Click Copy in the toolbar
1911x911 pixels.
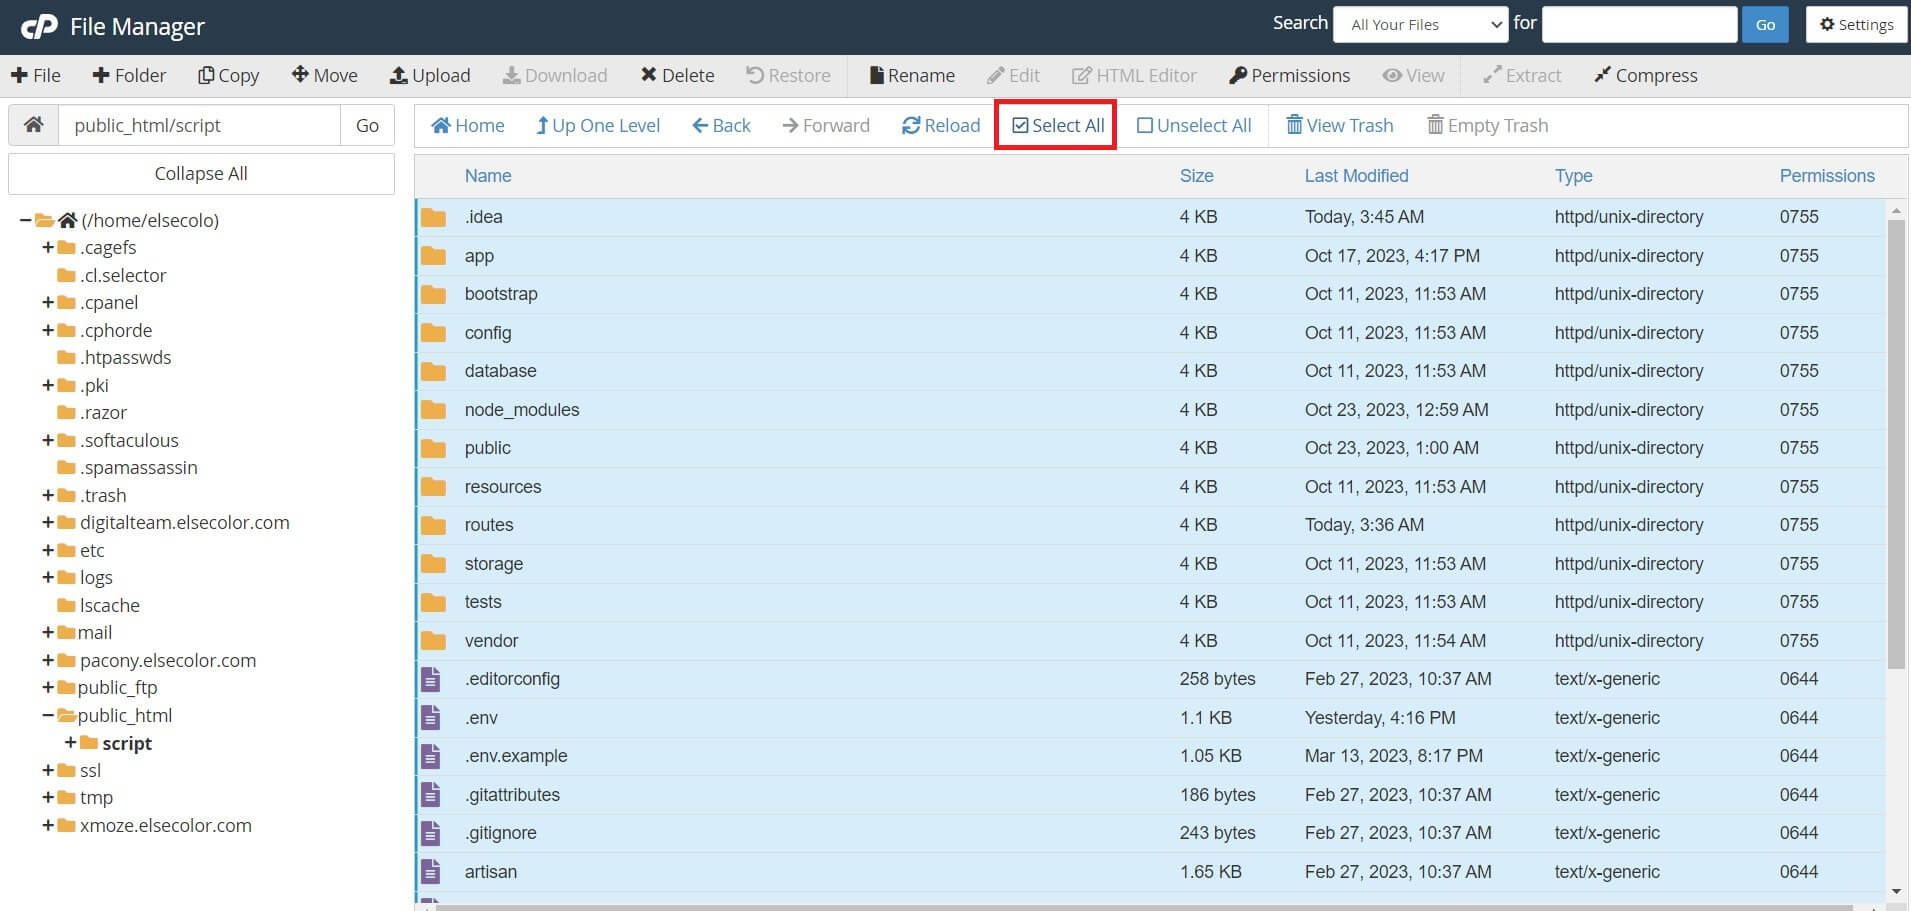(229, 75)
